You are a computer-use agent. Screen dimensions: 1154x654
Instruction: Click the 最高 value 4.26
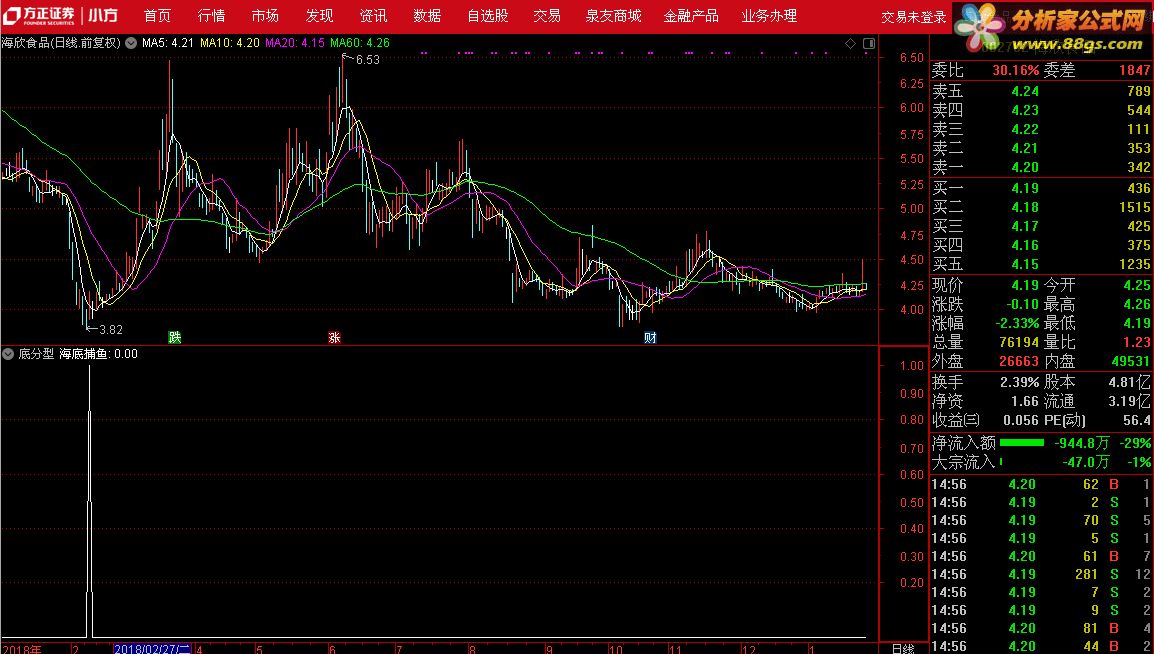pos(1137,305)
